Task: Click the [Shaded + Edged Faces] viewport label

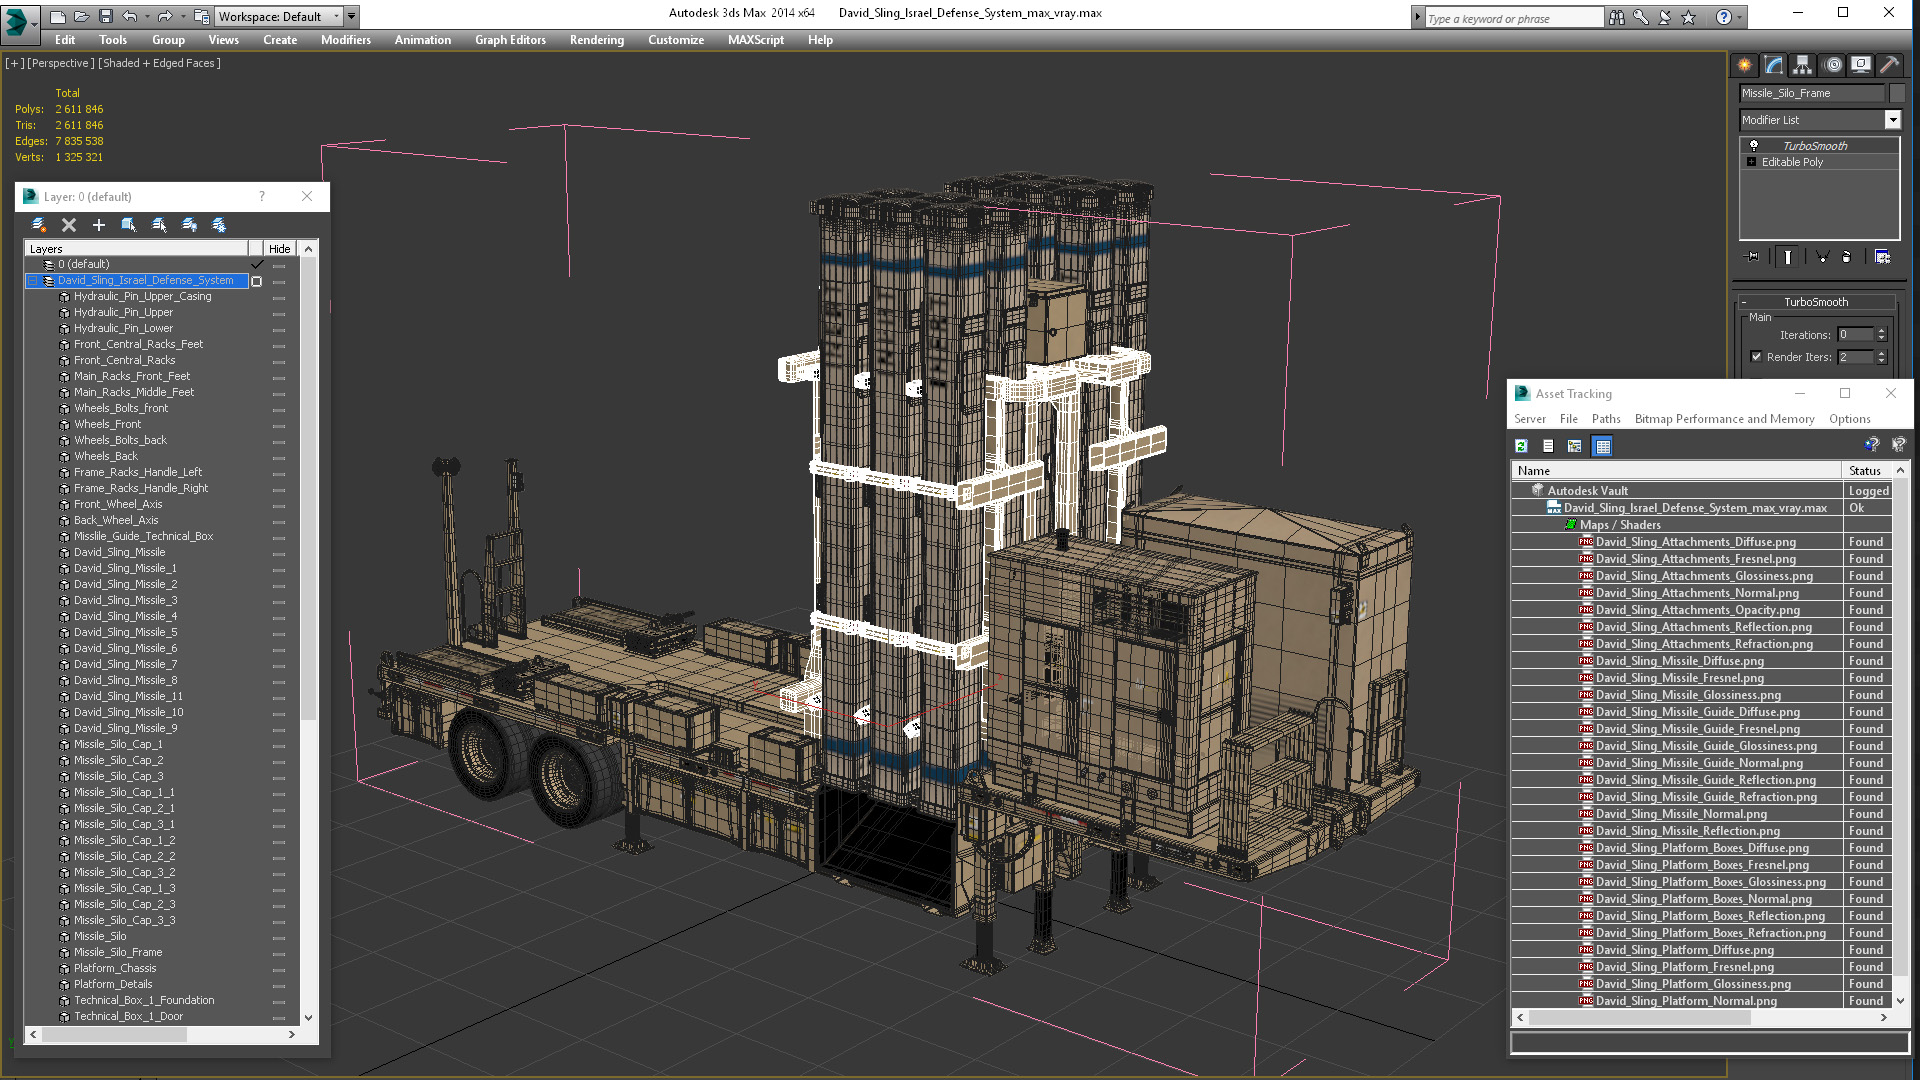Action: pos(159,63)
